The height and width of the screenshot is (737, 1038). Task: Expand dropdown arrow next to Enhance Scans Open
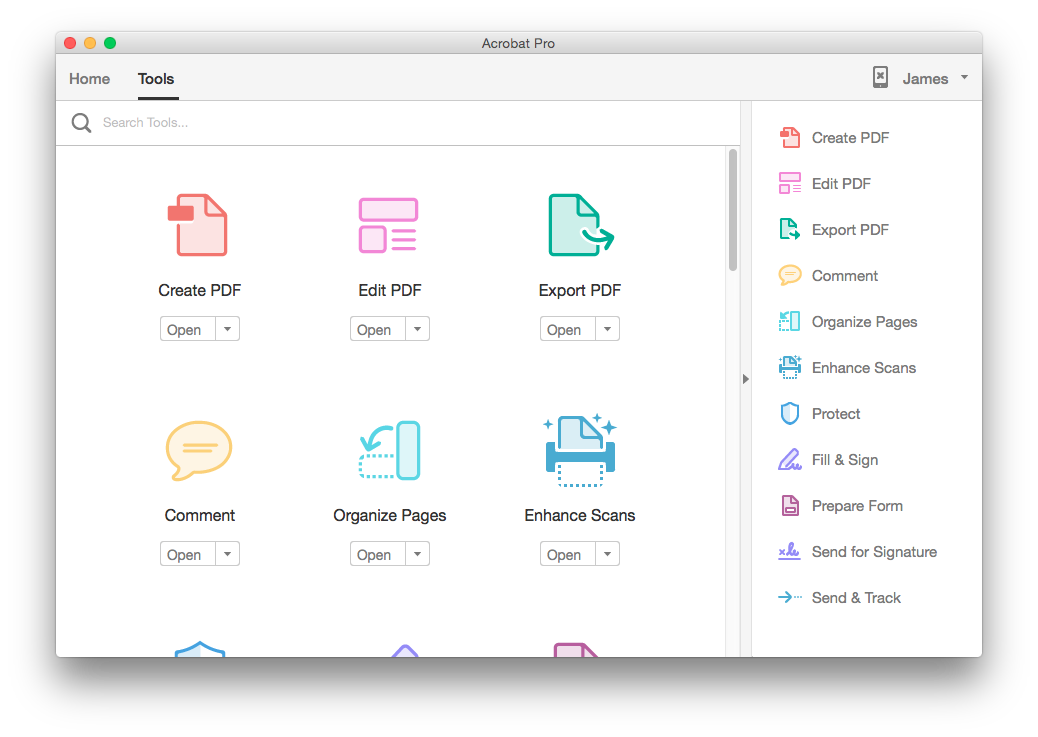pyautogui.click(x=607, y=554)
